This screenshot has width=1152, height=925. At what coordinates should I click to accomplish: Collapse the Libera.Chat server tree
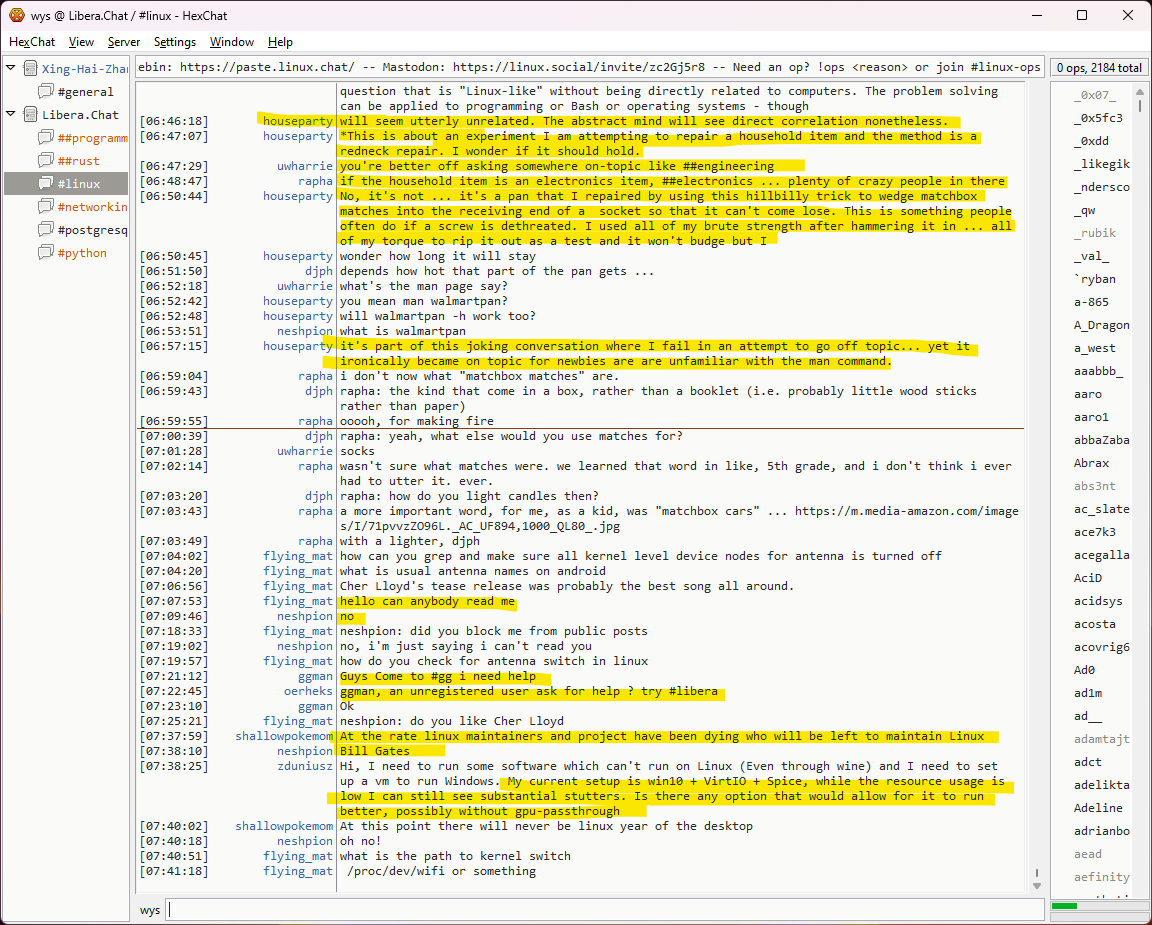point(11,114)
